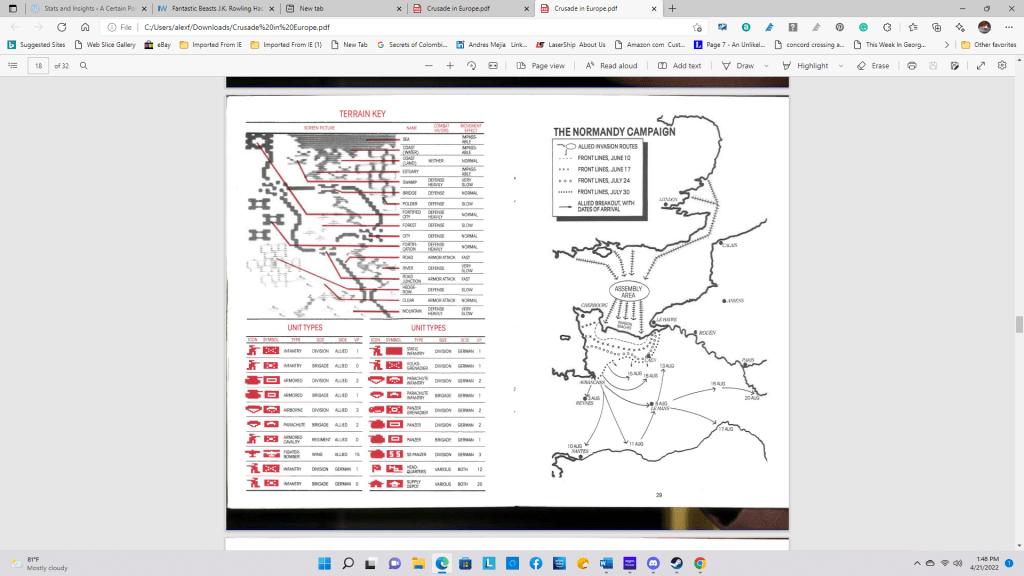Search within the PDF document

pos(83,65)
